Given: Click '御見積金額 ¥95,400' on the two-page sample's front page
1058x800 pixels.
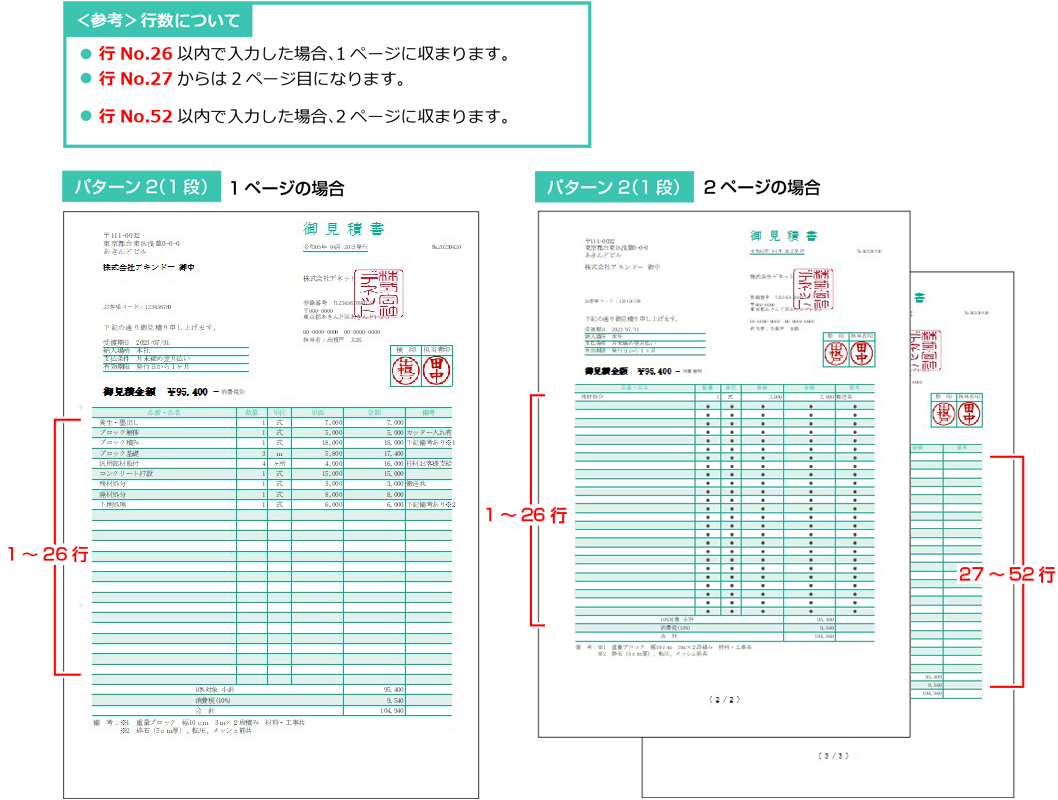Looking at the screenshot, I should [x=628, y=371].
